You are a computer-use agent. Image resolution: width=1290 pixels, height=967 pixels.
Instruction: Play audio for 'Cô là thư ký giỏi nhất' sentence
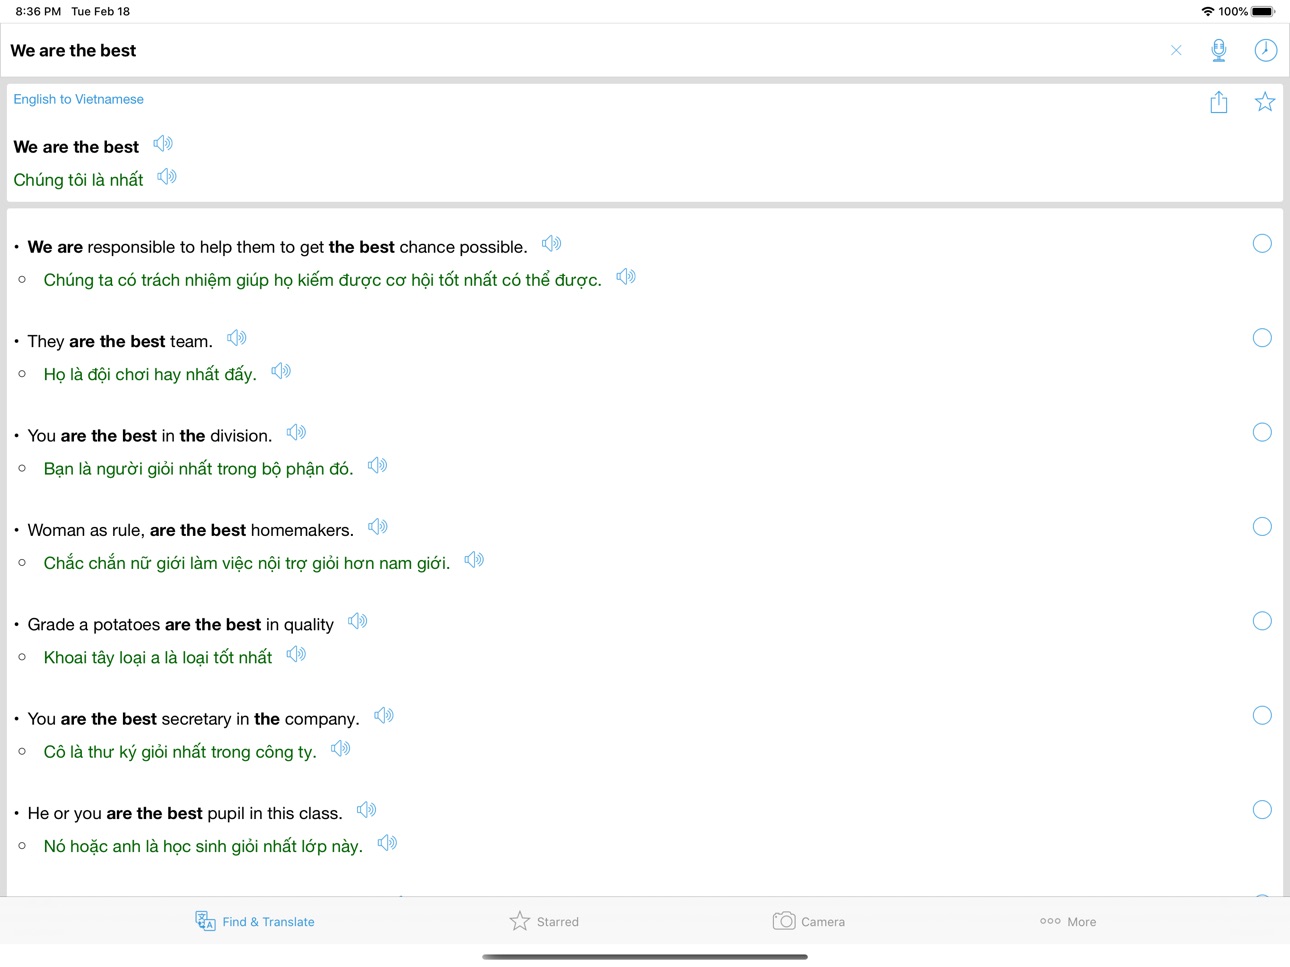click(x=340, y=749)
